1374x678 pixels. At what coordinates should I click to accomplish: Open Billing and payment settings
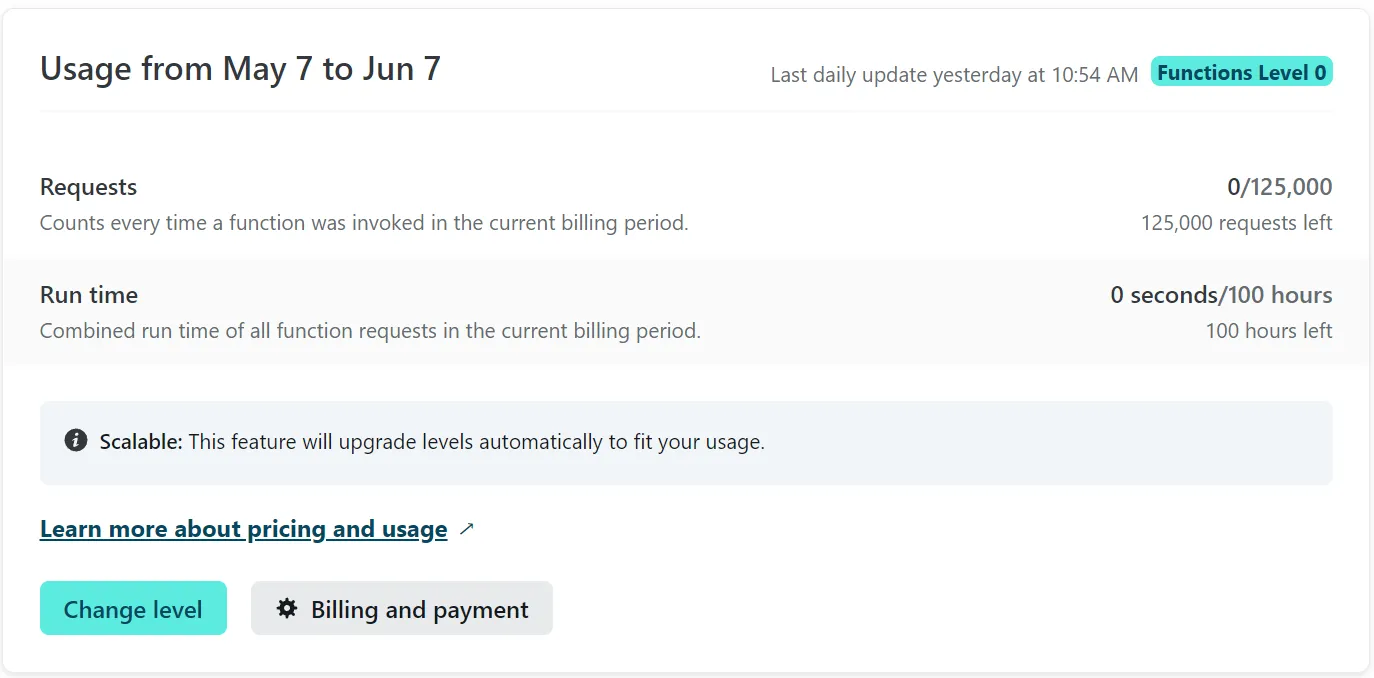401,608
